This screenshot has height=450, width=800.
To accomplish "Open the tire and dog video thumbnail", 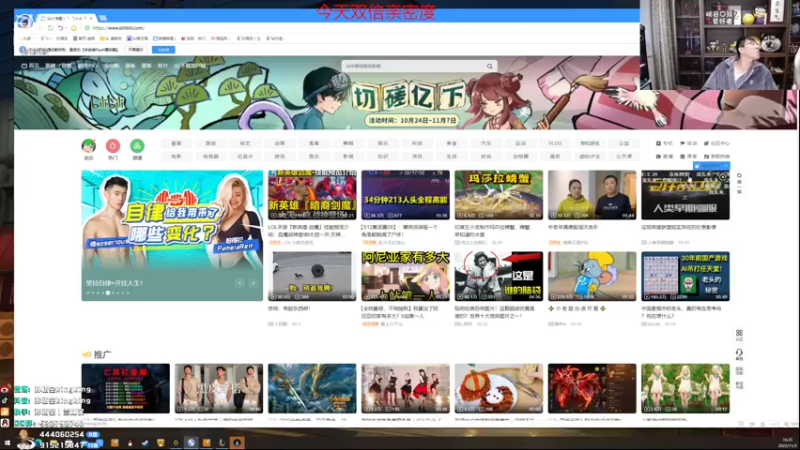I will click(312, 276).
